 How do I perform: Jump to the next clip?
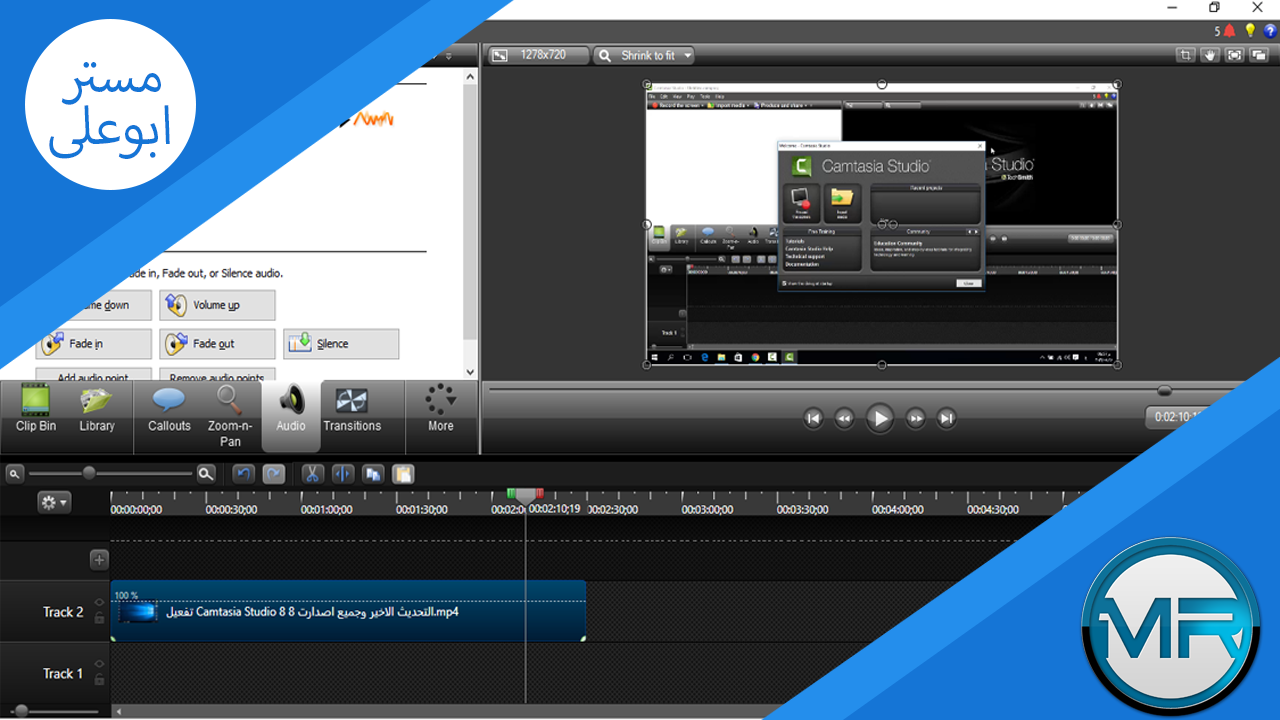(946, 418)
